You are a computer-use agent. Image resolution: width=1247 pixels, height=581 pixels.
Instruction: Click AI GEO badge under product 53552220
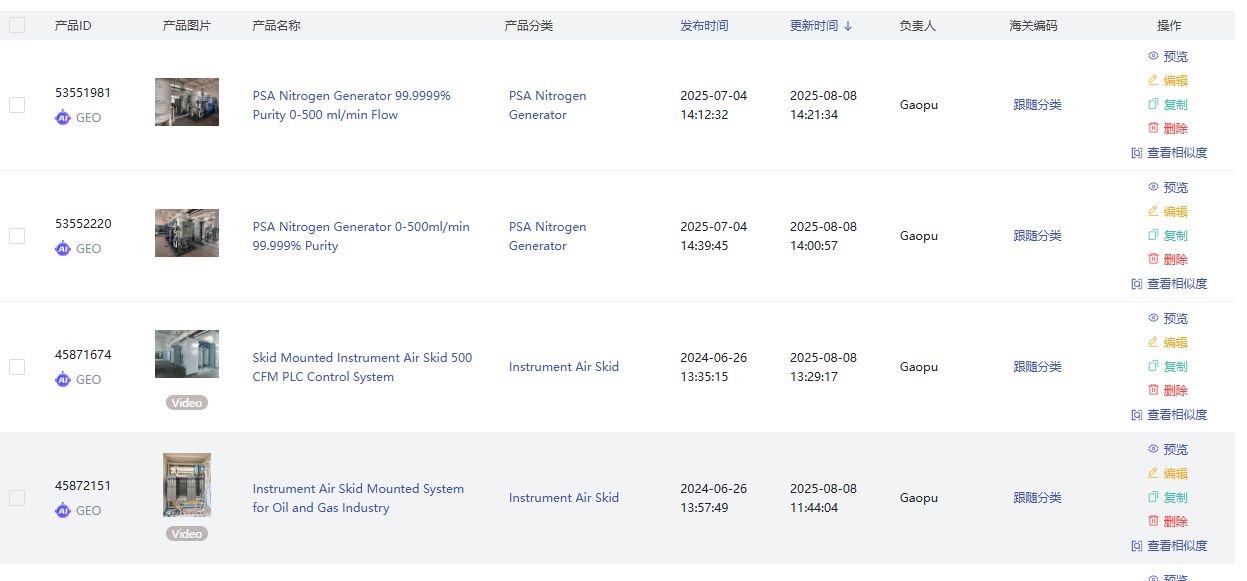[x=63, y=249]
